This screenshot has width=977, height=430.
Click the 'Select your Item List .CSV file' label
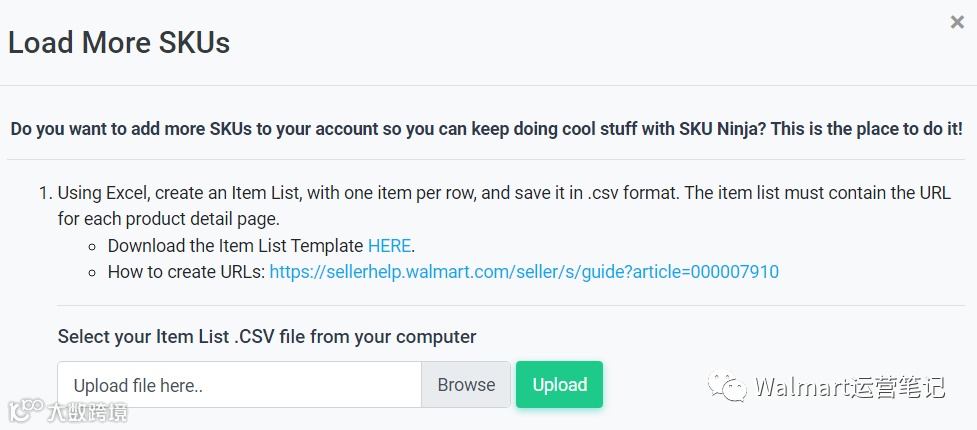(x=267, y=336)
